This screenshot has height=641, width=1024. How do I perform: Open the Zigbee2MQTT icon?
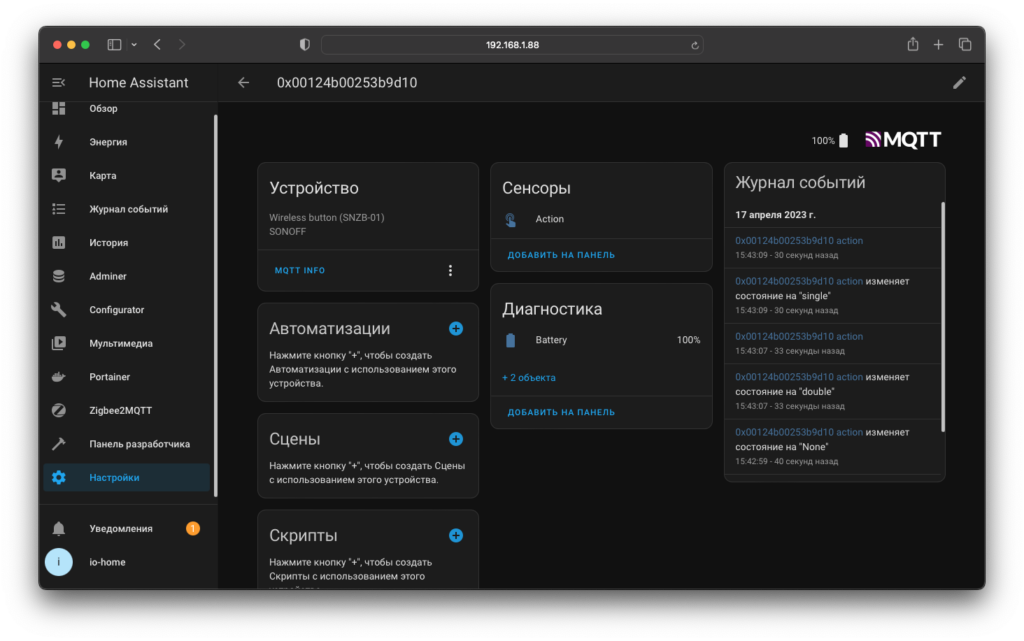point(59,410)
